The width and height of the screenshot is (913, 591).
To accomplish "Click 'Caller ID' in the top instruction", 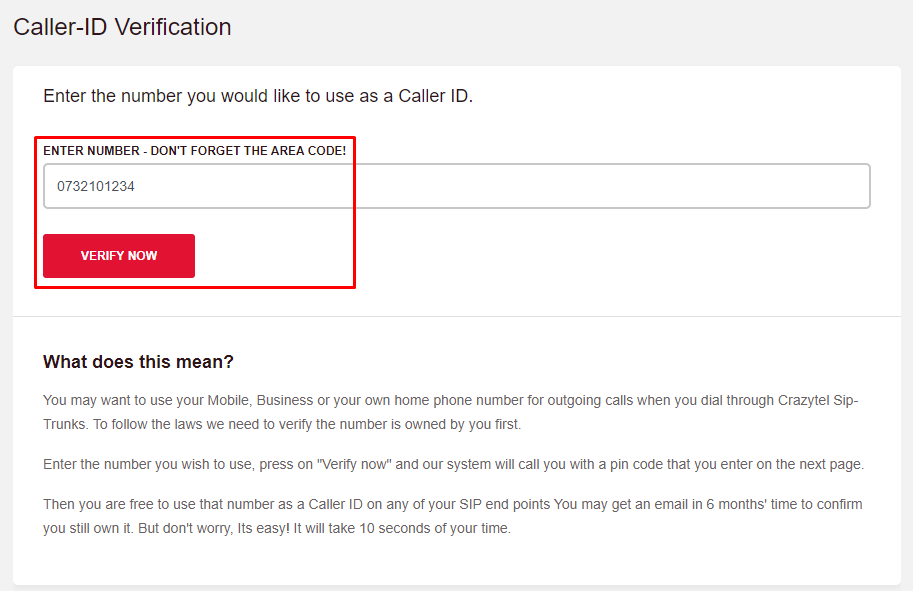I will coord(433,96).
